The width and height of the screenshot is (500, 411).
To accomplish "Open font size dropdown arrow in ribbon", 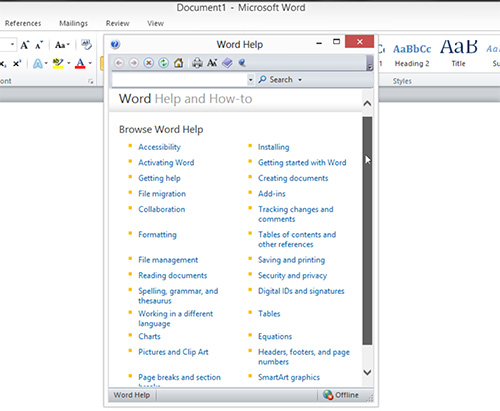I will click(12, 44).
